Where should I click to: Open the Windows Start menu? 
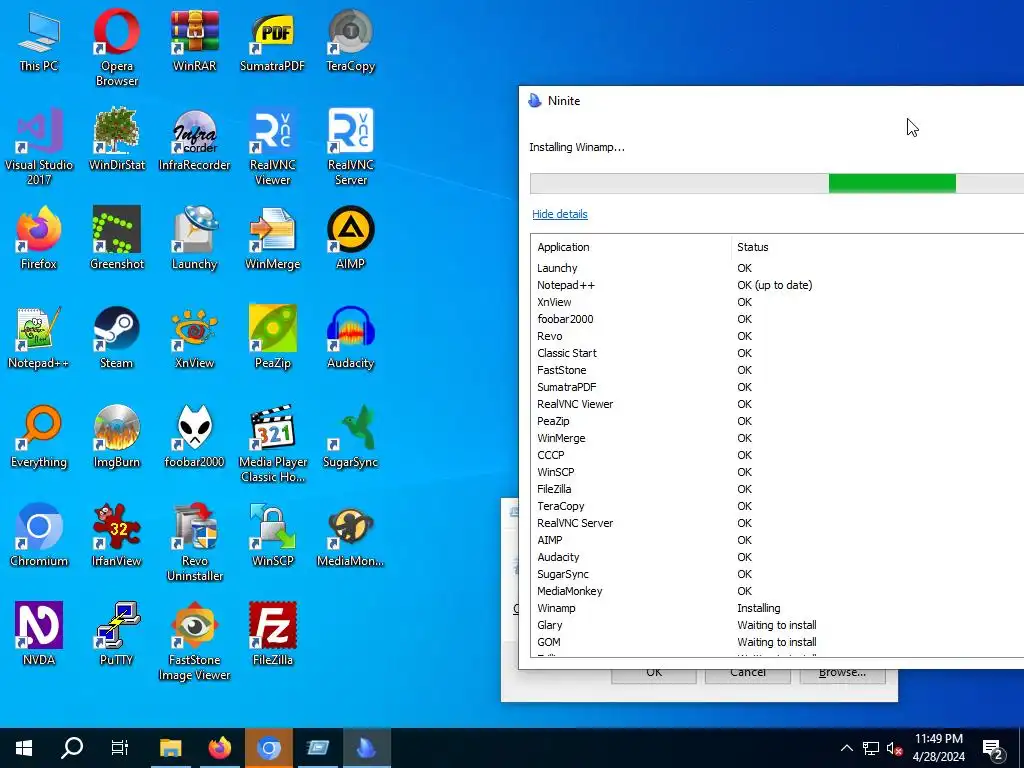tap(24, 748)
